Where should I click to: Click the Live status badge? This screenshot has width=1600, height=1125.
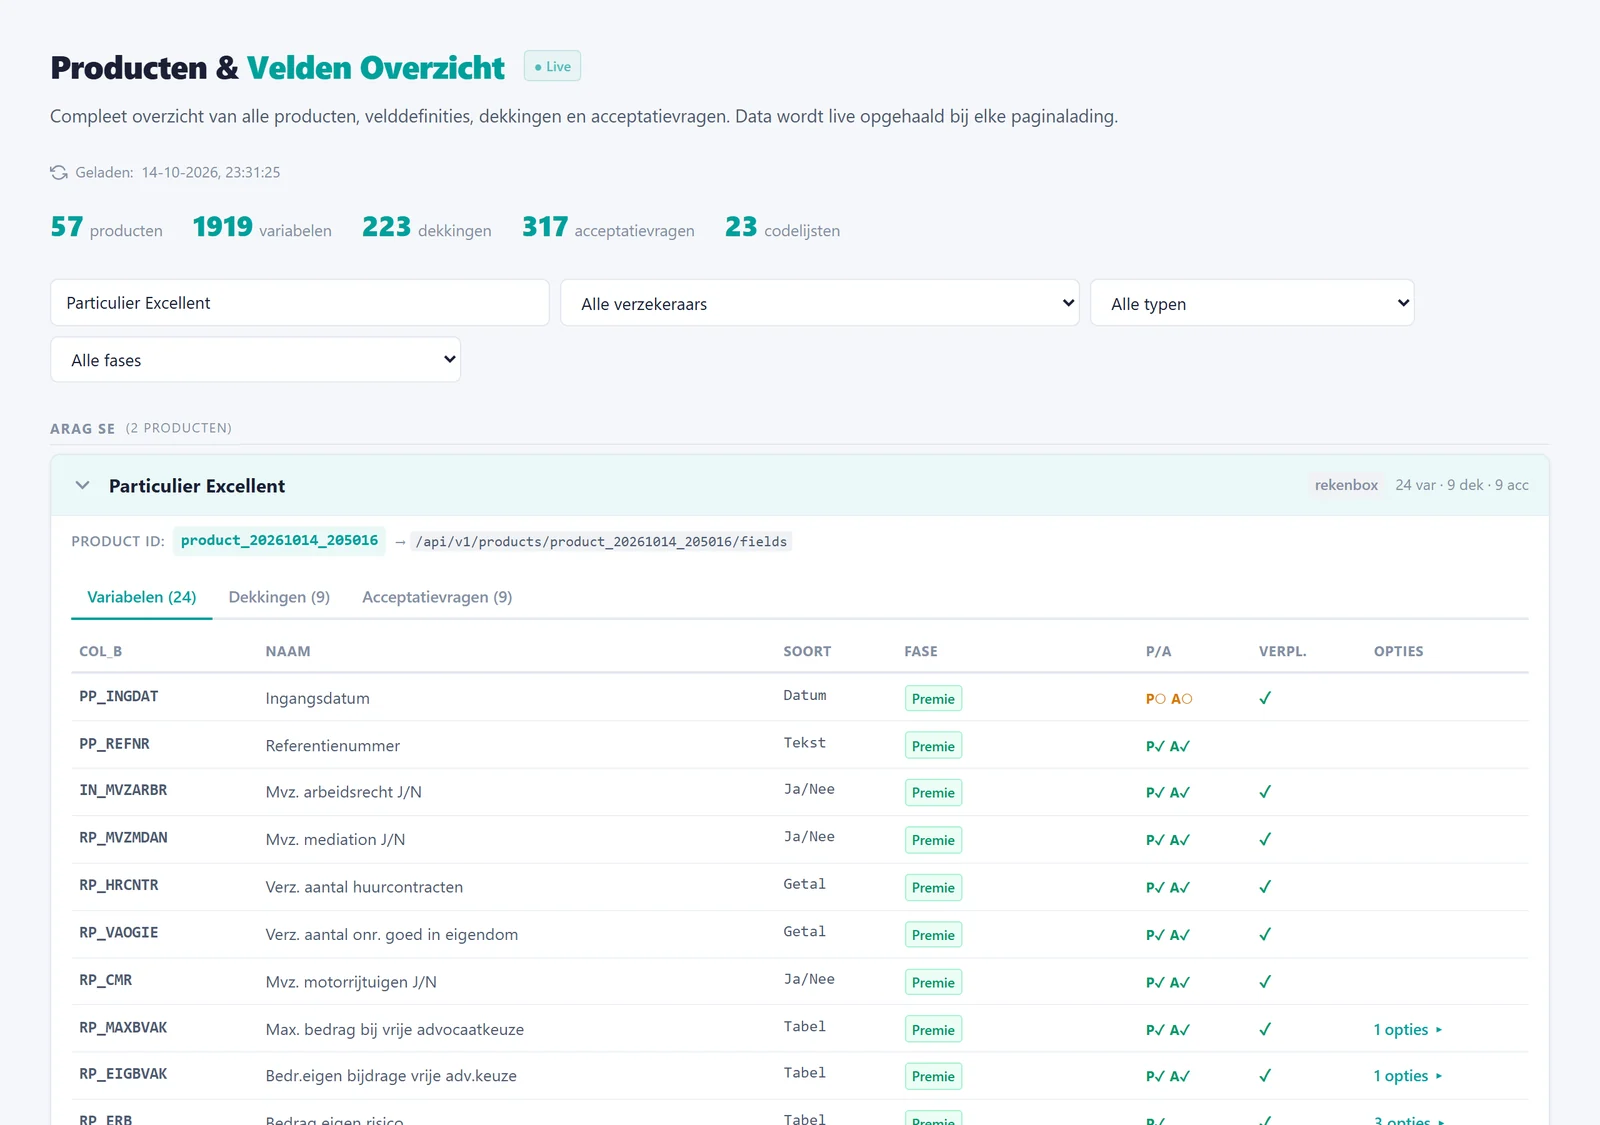[x=552, y=66]
